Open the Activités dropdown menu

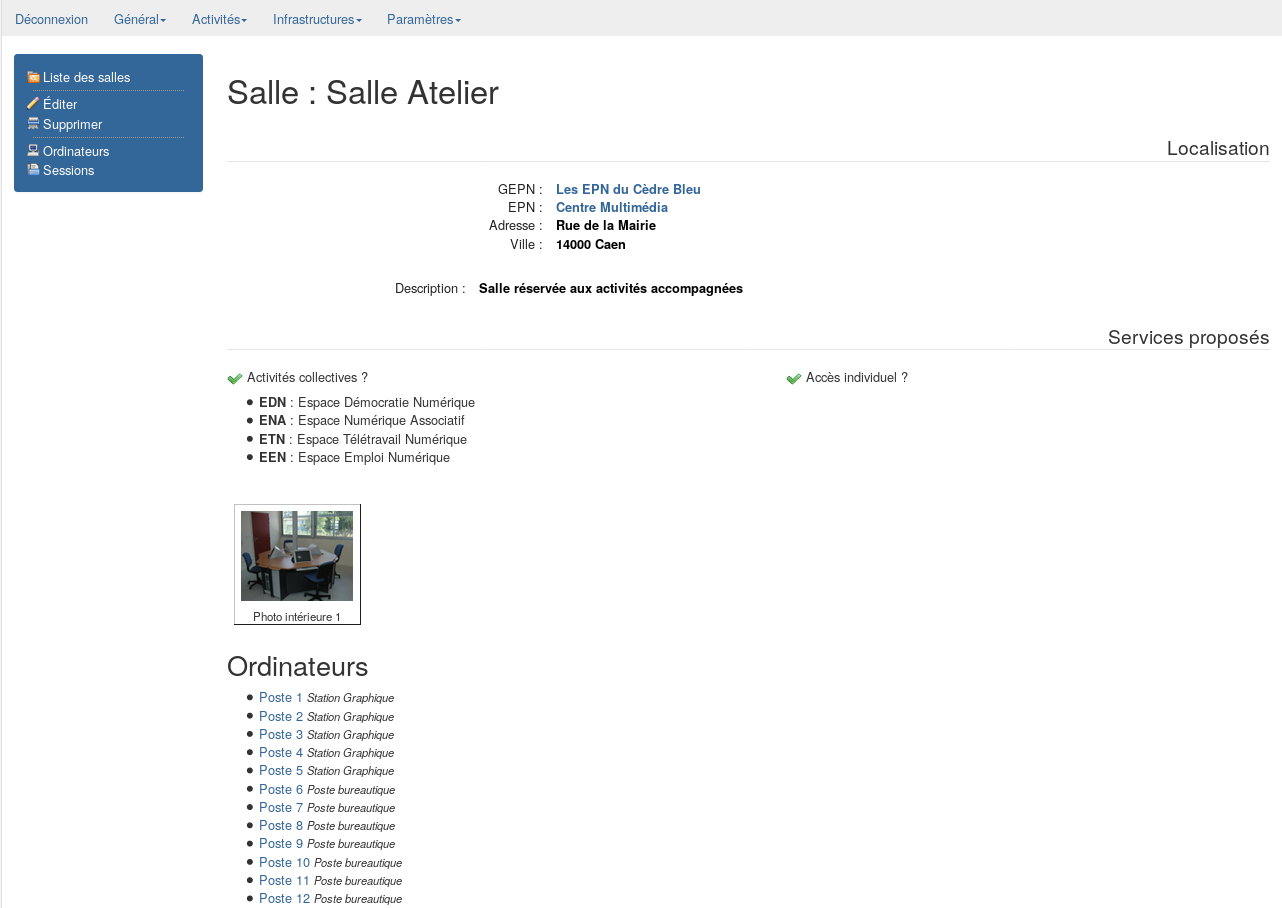point(219,19)
